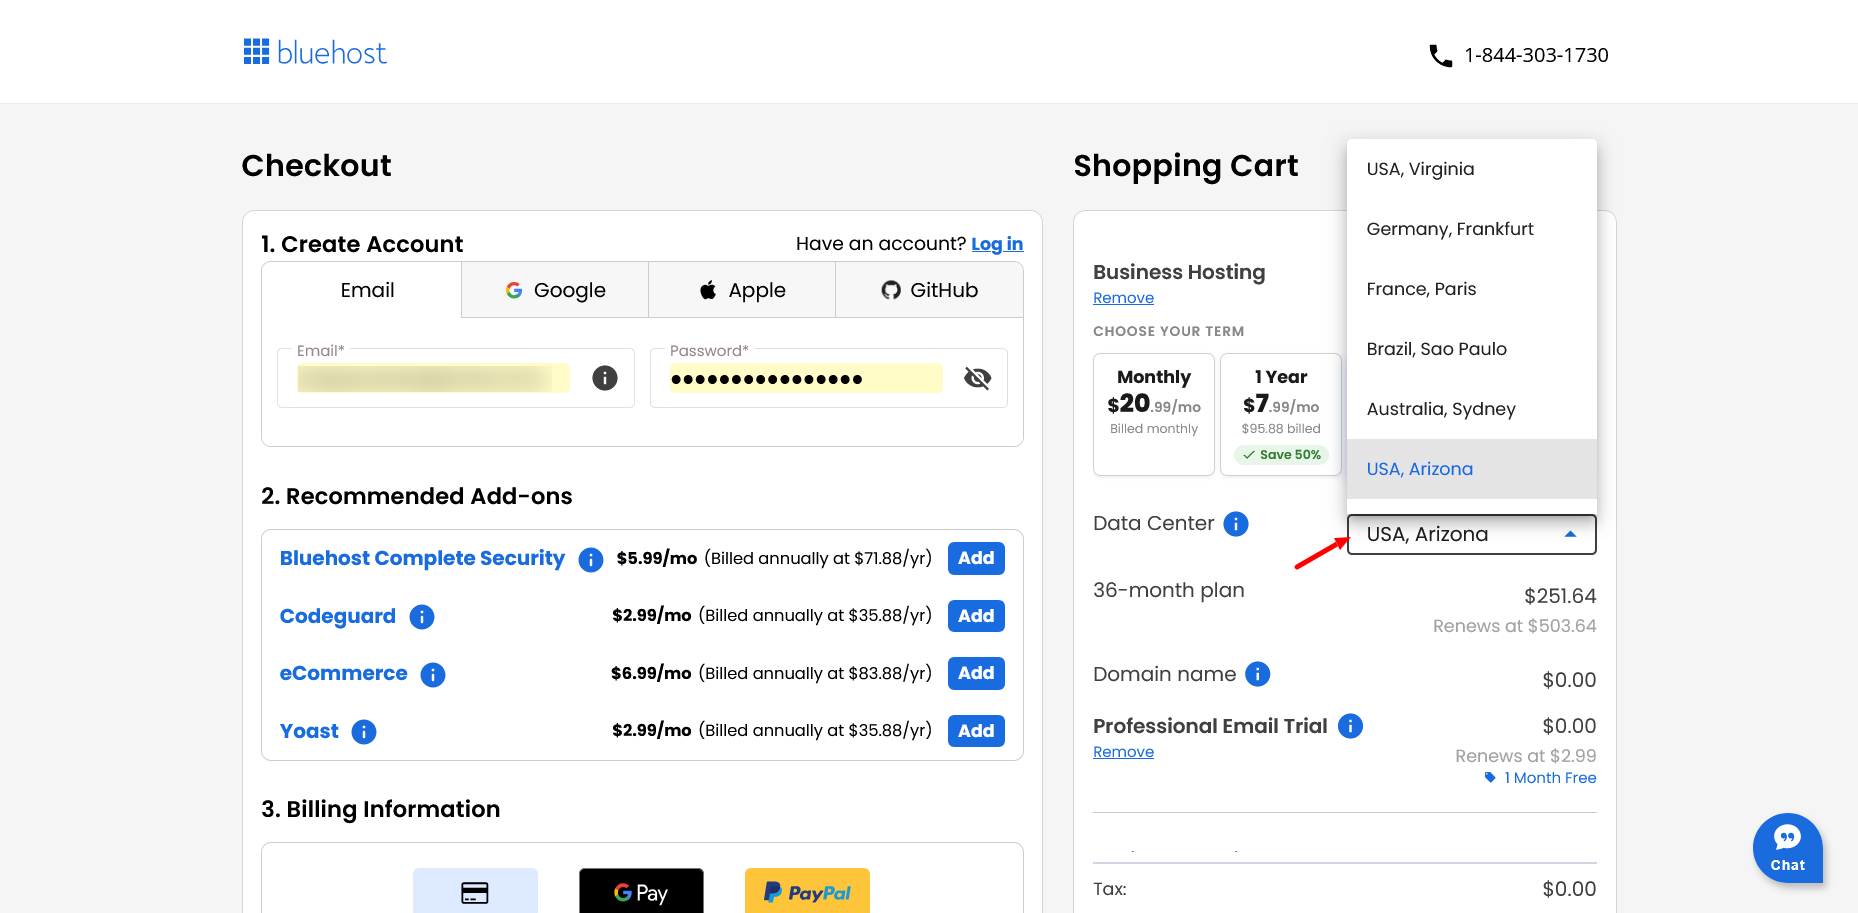Click Bluehost Complete Security title link
Screen dimensions: 1858x913
(x=422, y=559)
